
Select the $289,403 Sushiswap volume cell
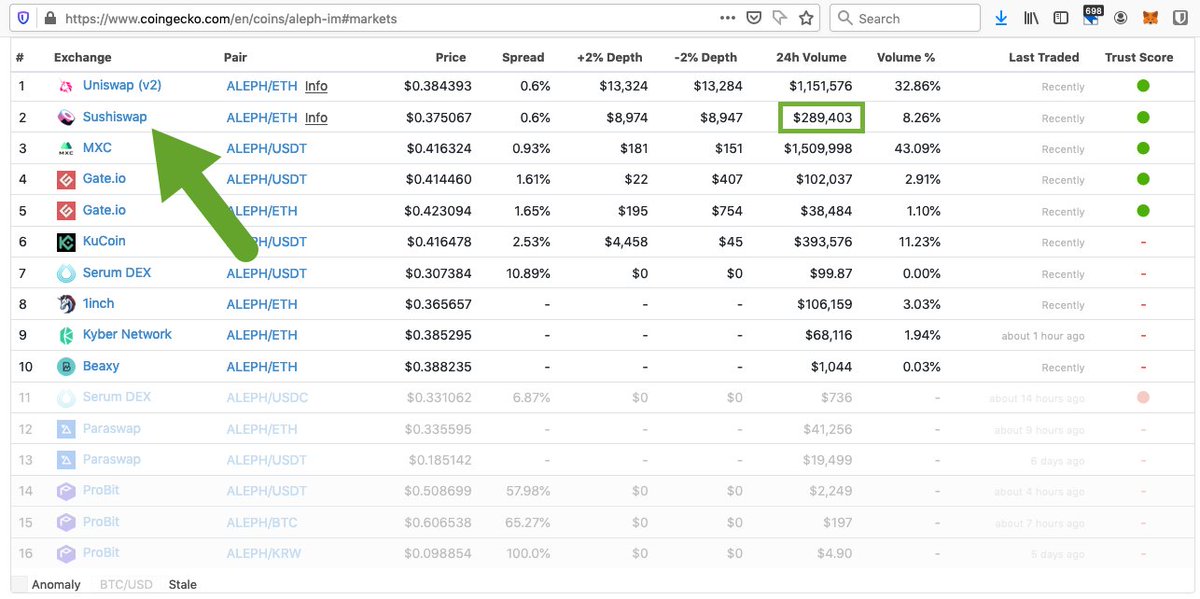coord(822,117)
